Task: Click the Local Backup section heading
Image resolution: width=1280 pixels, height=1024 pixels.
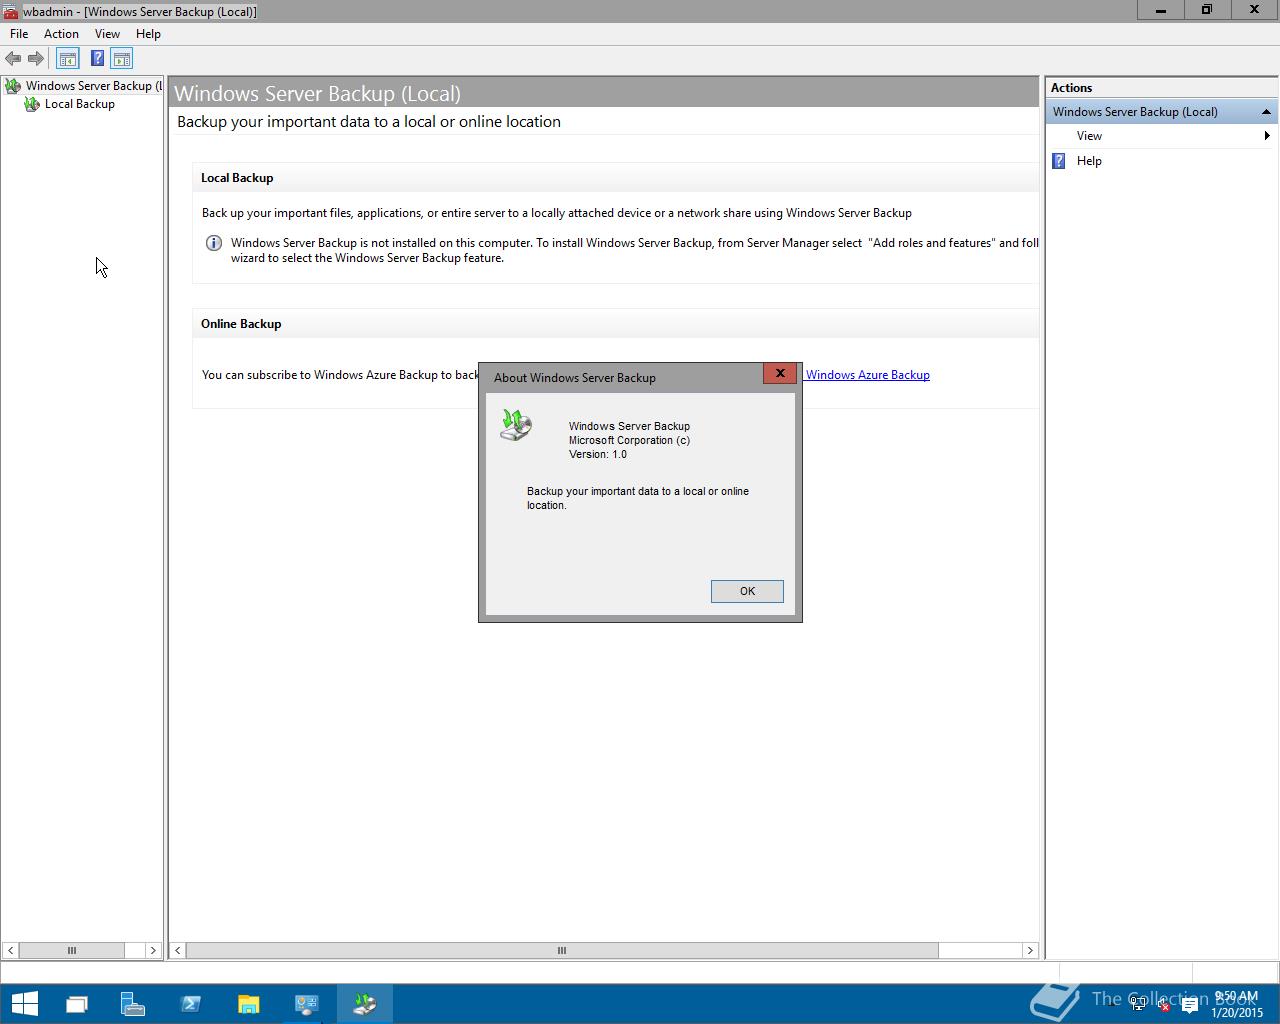Action: (237, 178)
